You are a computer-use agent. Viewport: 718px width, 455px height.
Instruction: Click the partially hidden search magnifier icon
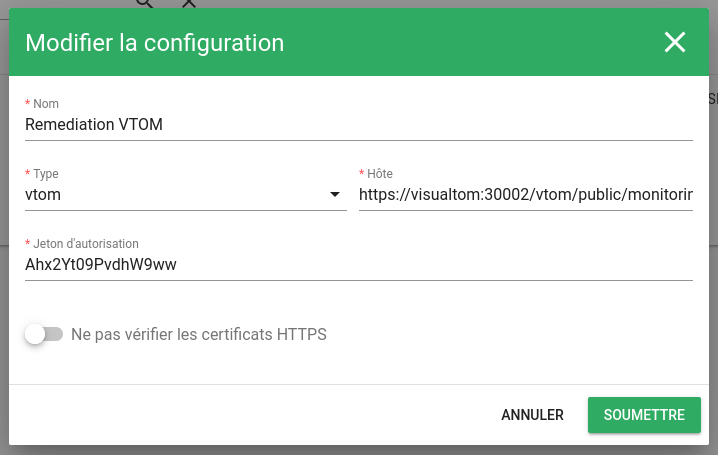pyautogui.click(x=145, y=4)
